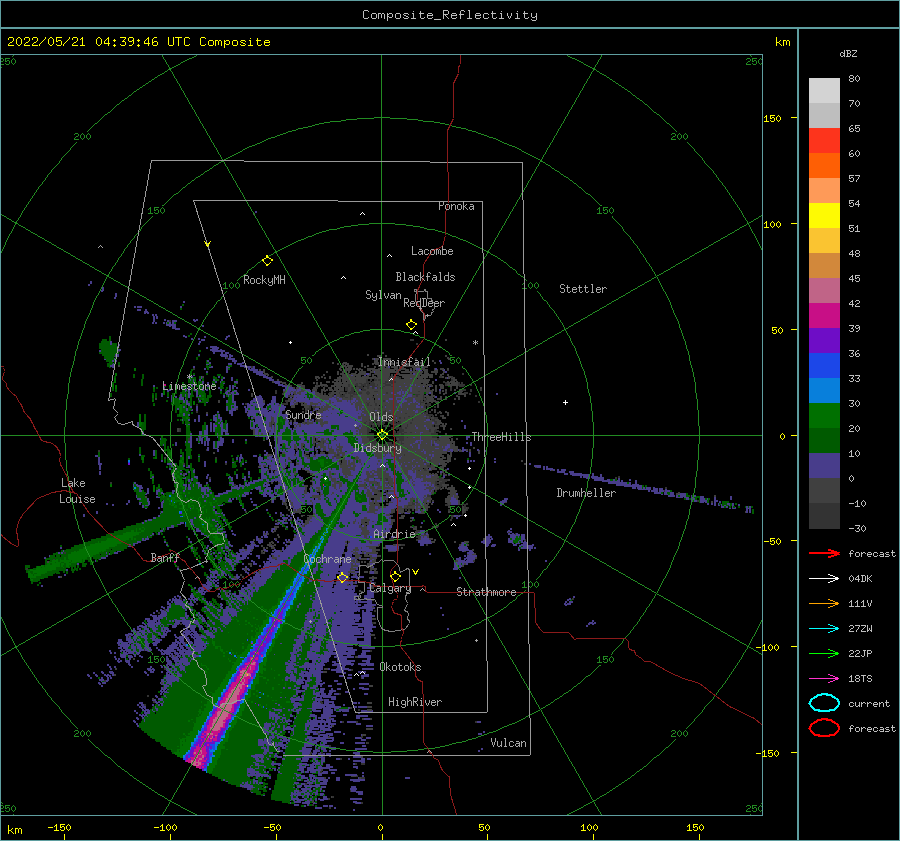This screenshot has width=900, height=841.
Task: Click the Drumheller label
Action: point(586,493)
